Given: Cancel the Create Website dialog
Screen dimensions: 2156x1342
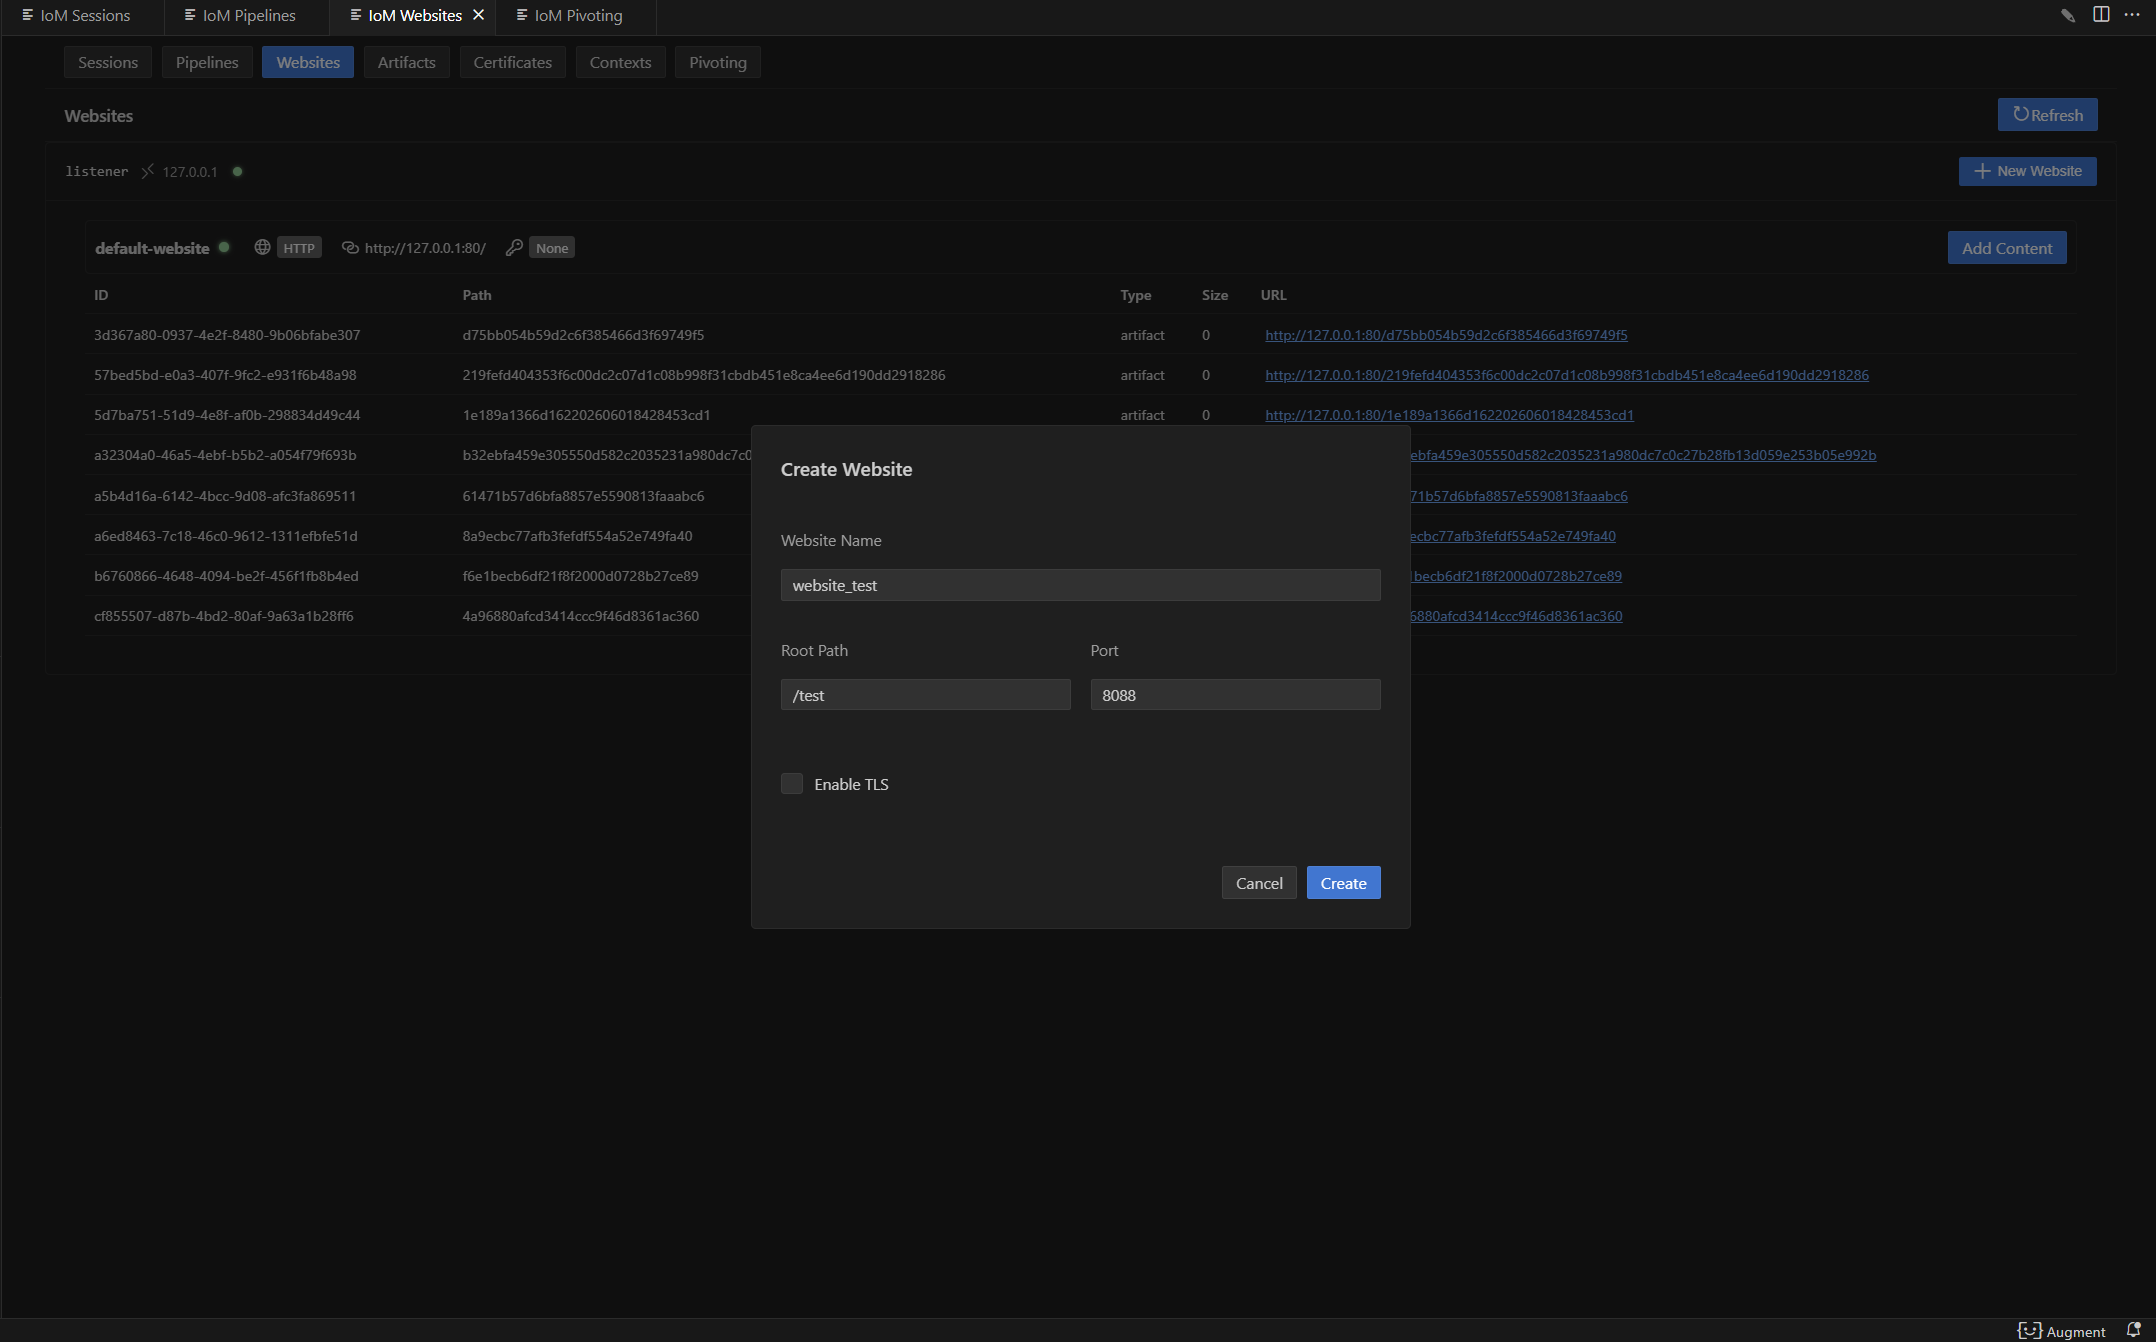Looking at the screenshot, I should tap(1259, 883).
